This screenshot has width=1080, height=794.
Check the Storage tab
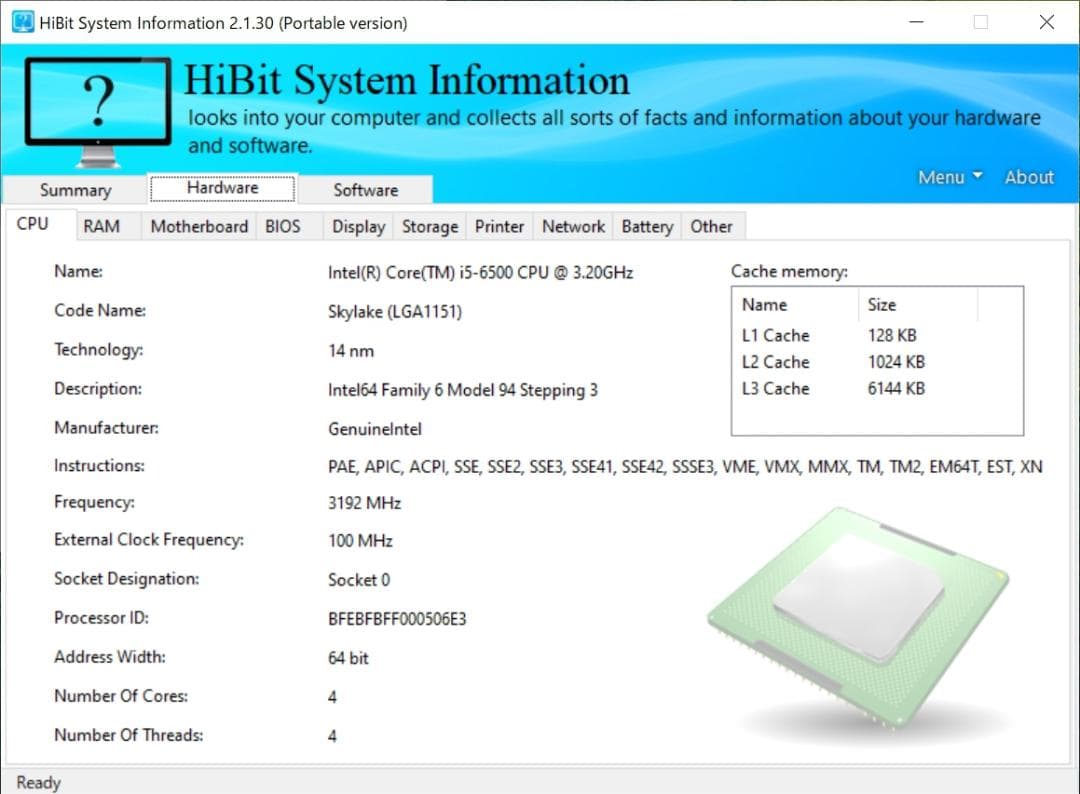(x=429, y=227)
